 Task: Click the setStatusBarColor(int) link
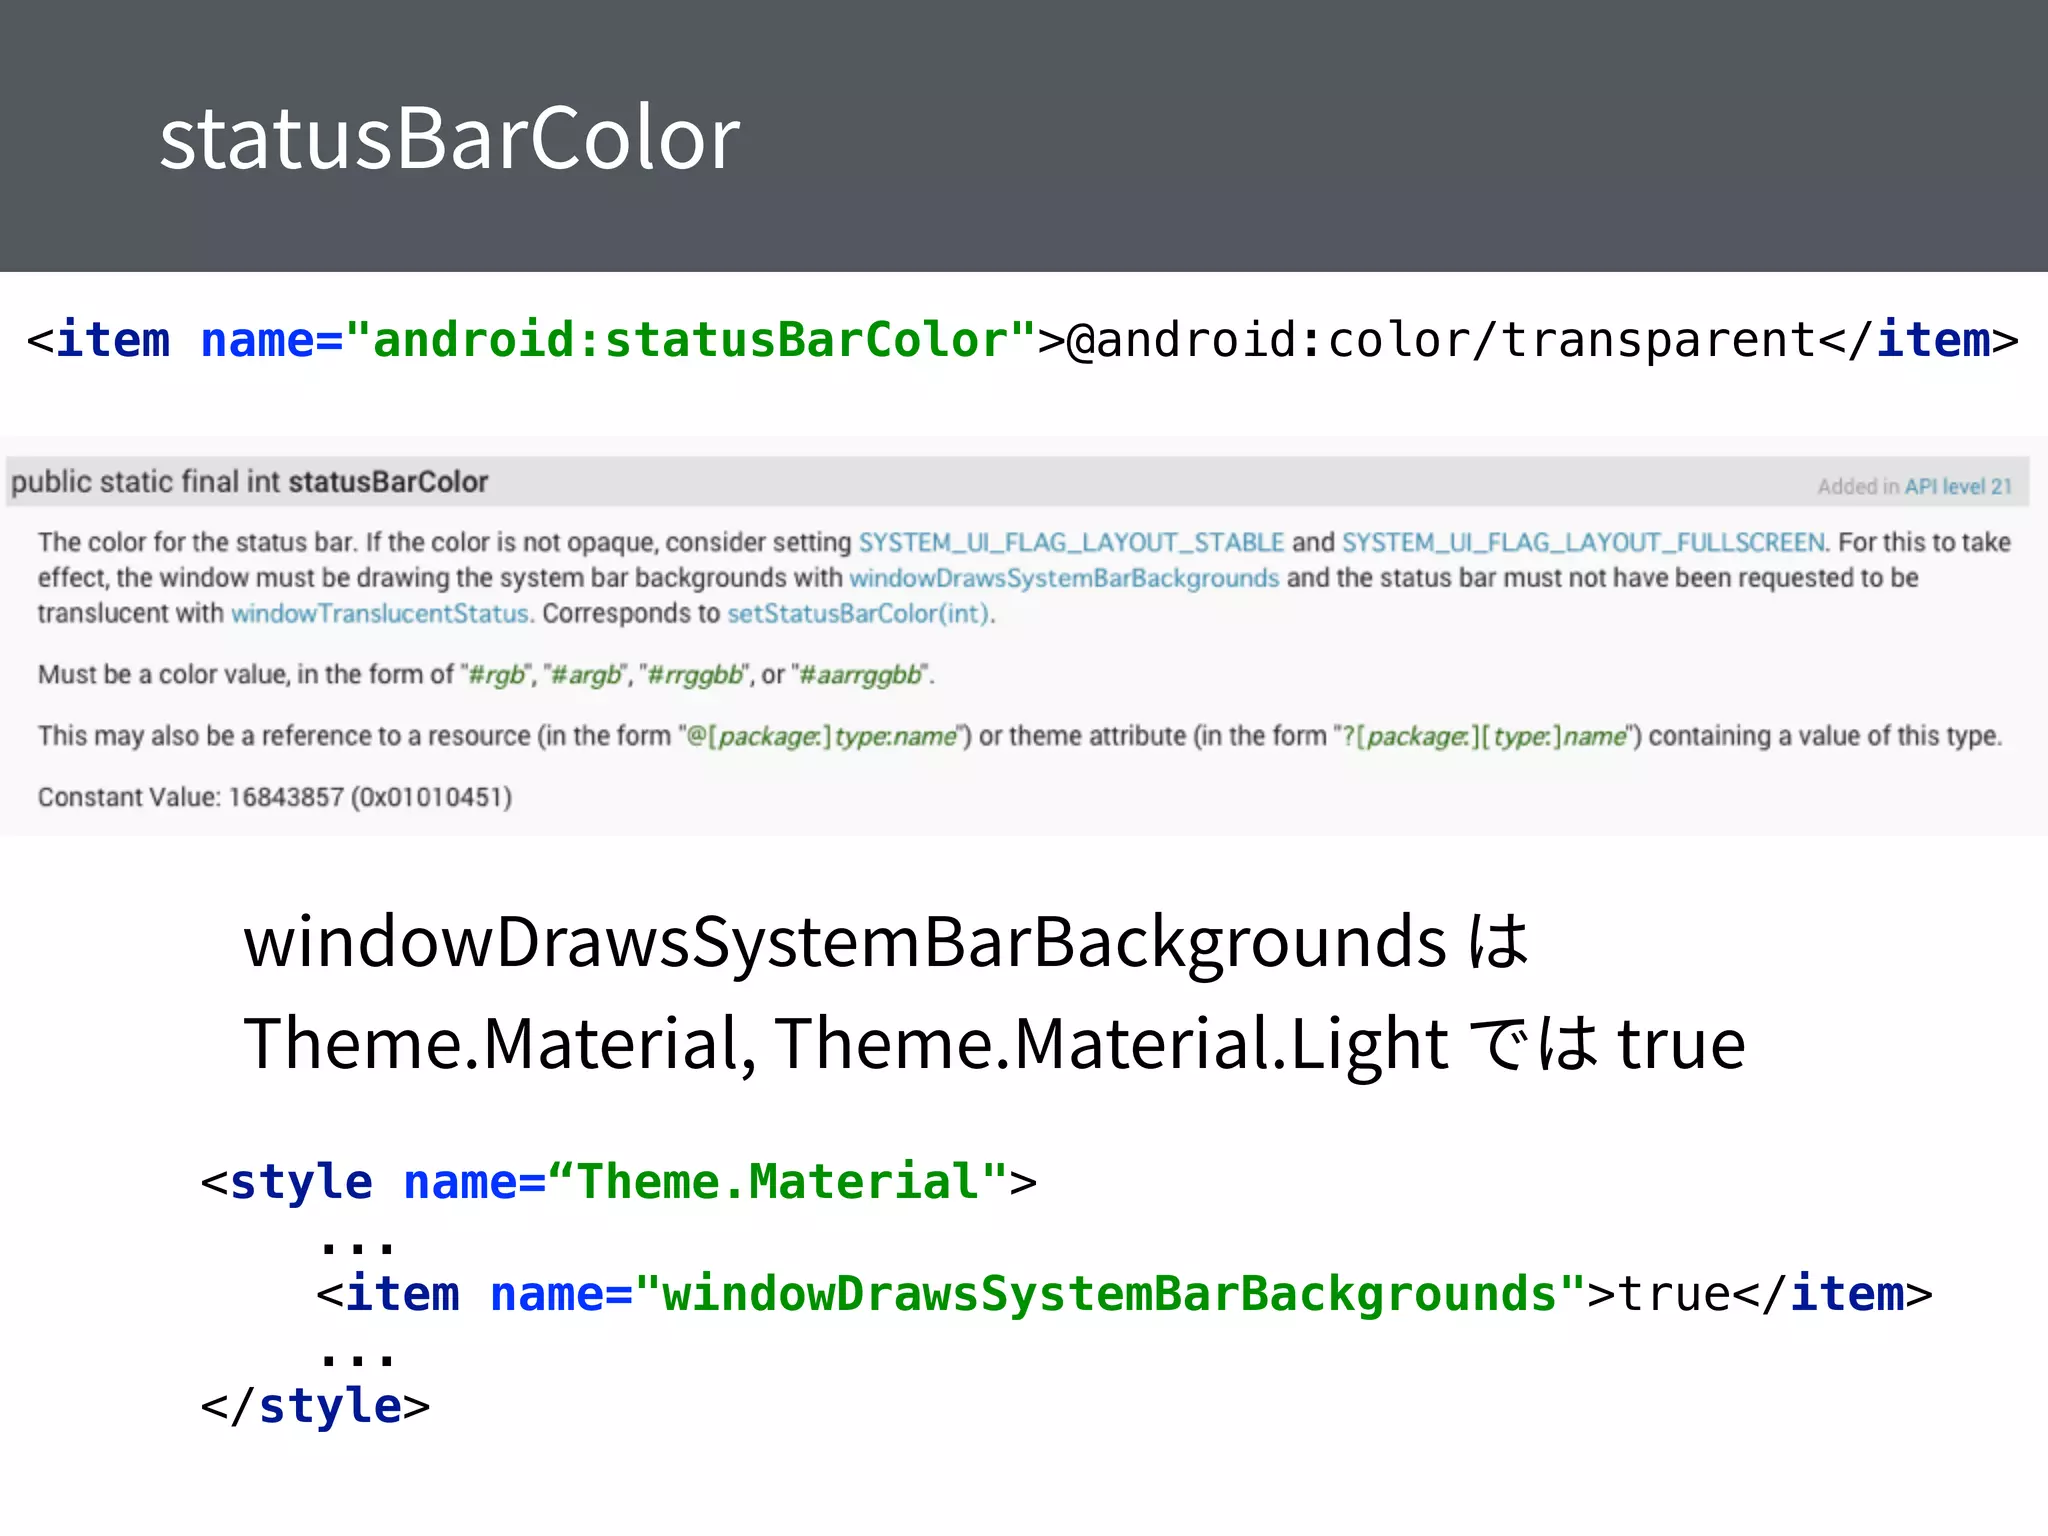click(858, 613)
